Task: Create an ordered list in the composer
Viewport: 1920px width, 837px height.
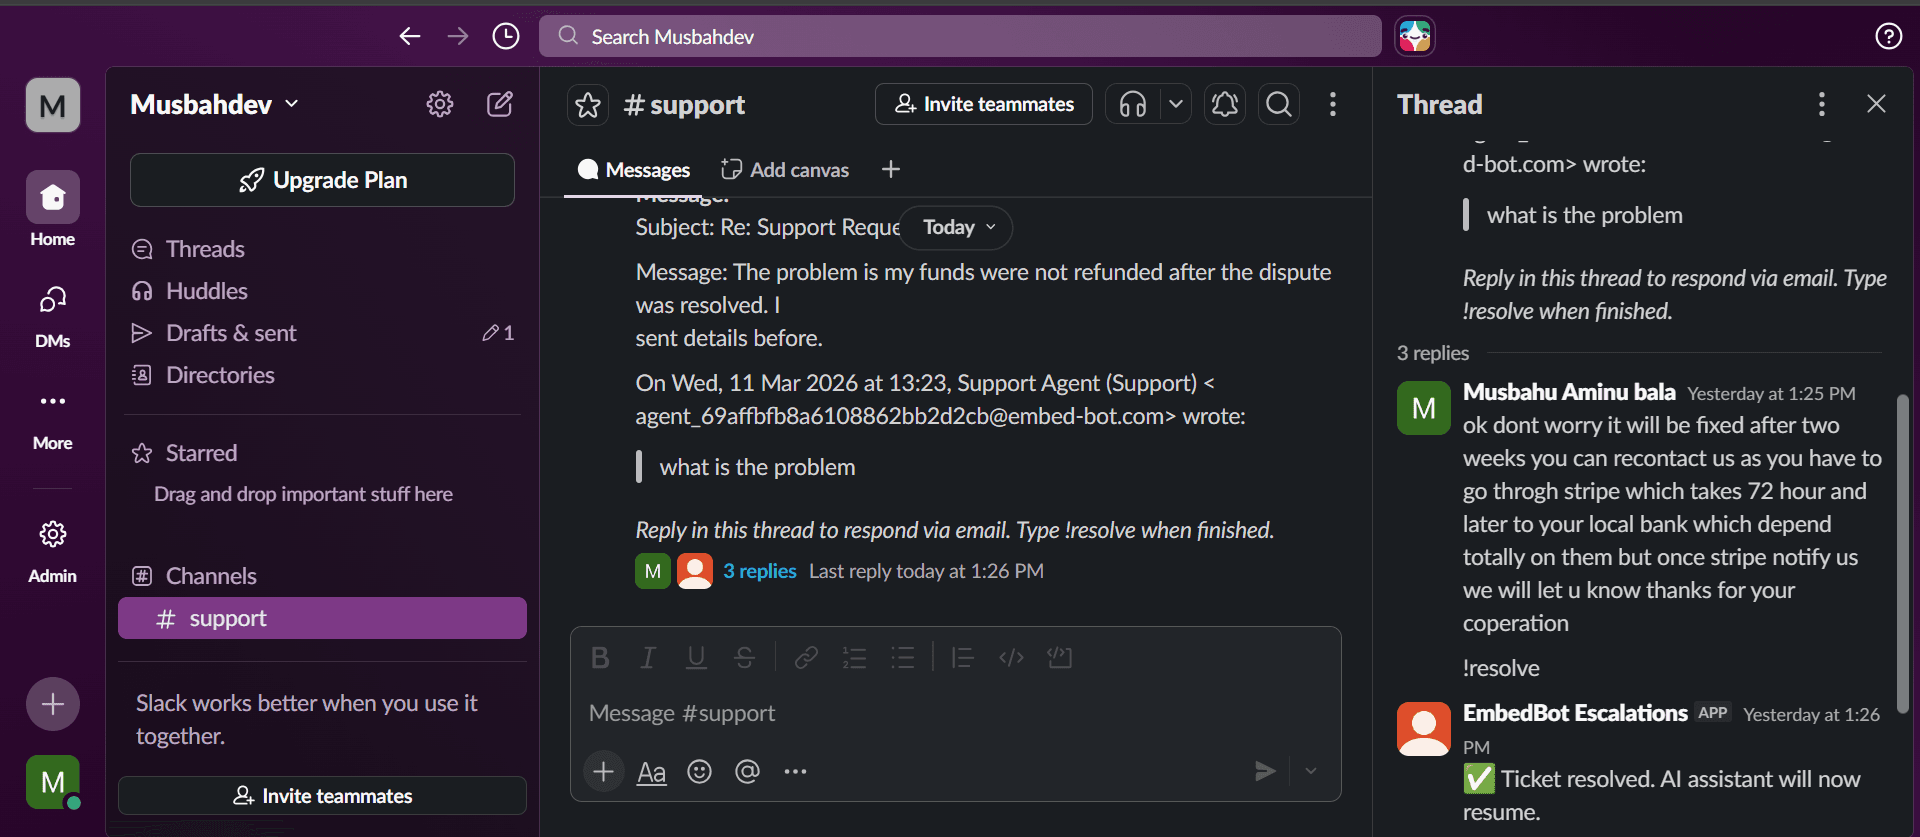Action: [855, 657]
